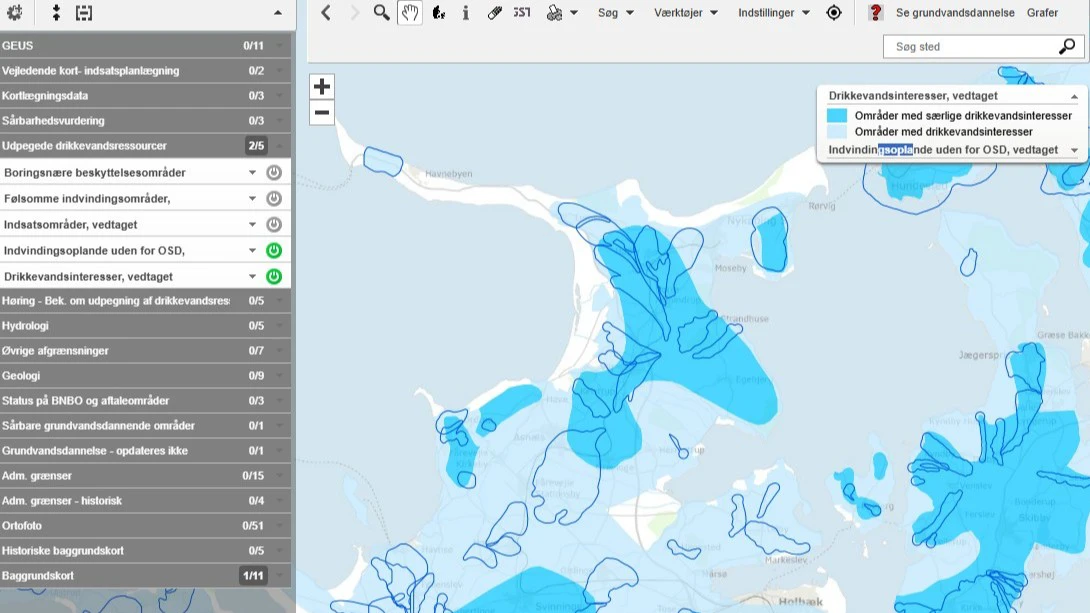
Task: Activate the hand pan tool
Action: [x=409, y=13]
